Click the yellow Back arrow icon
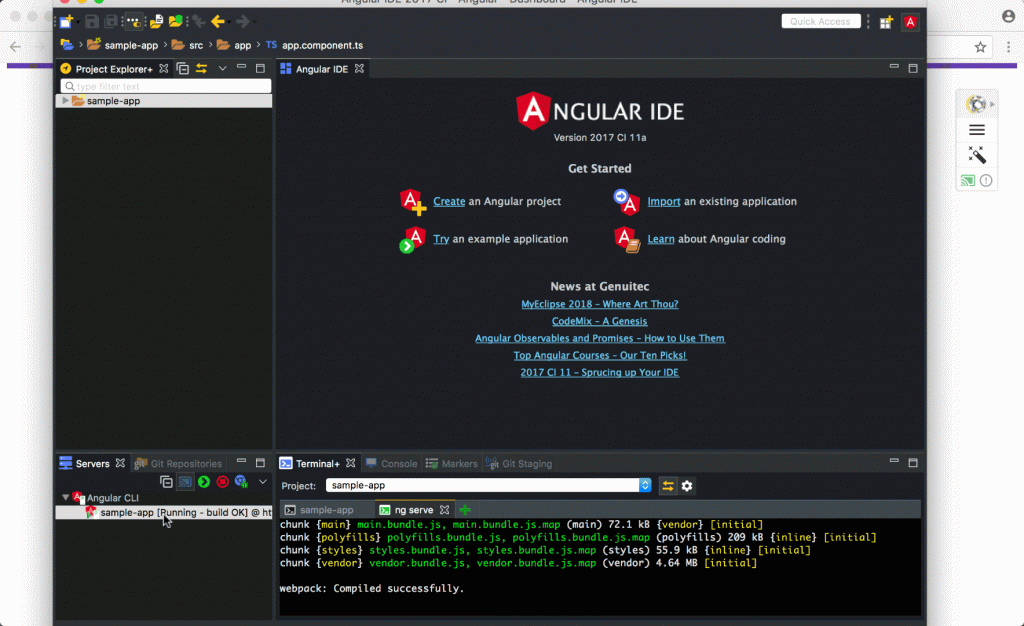 217,22
